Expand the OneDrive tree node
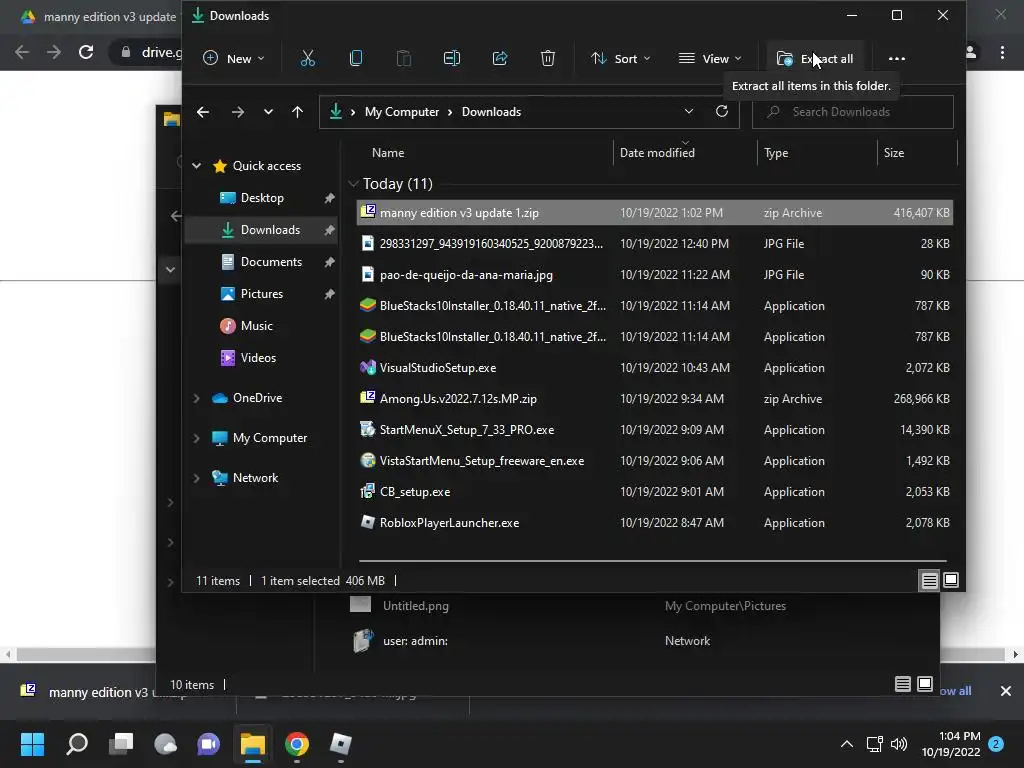 click(x=197, y=398)
